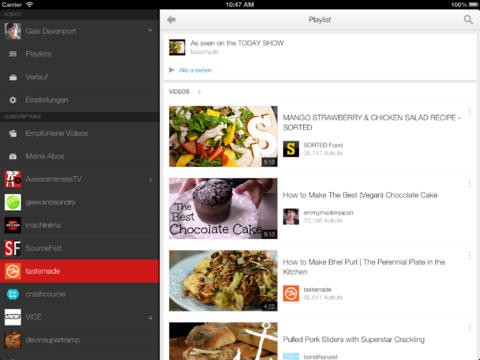Click the Alle ansehen play-all link
The height and width of the screenshot is (360, 480).
tap(195, 70)
